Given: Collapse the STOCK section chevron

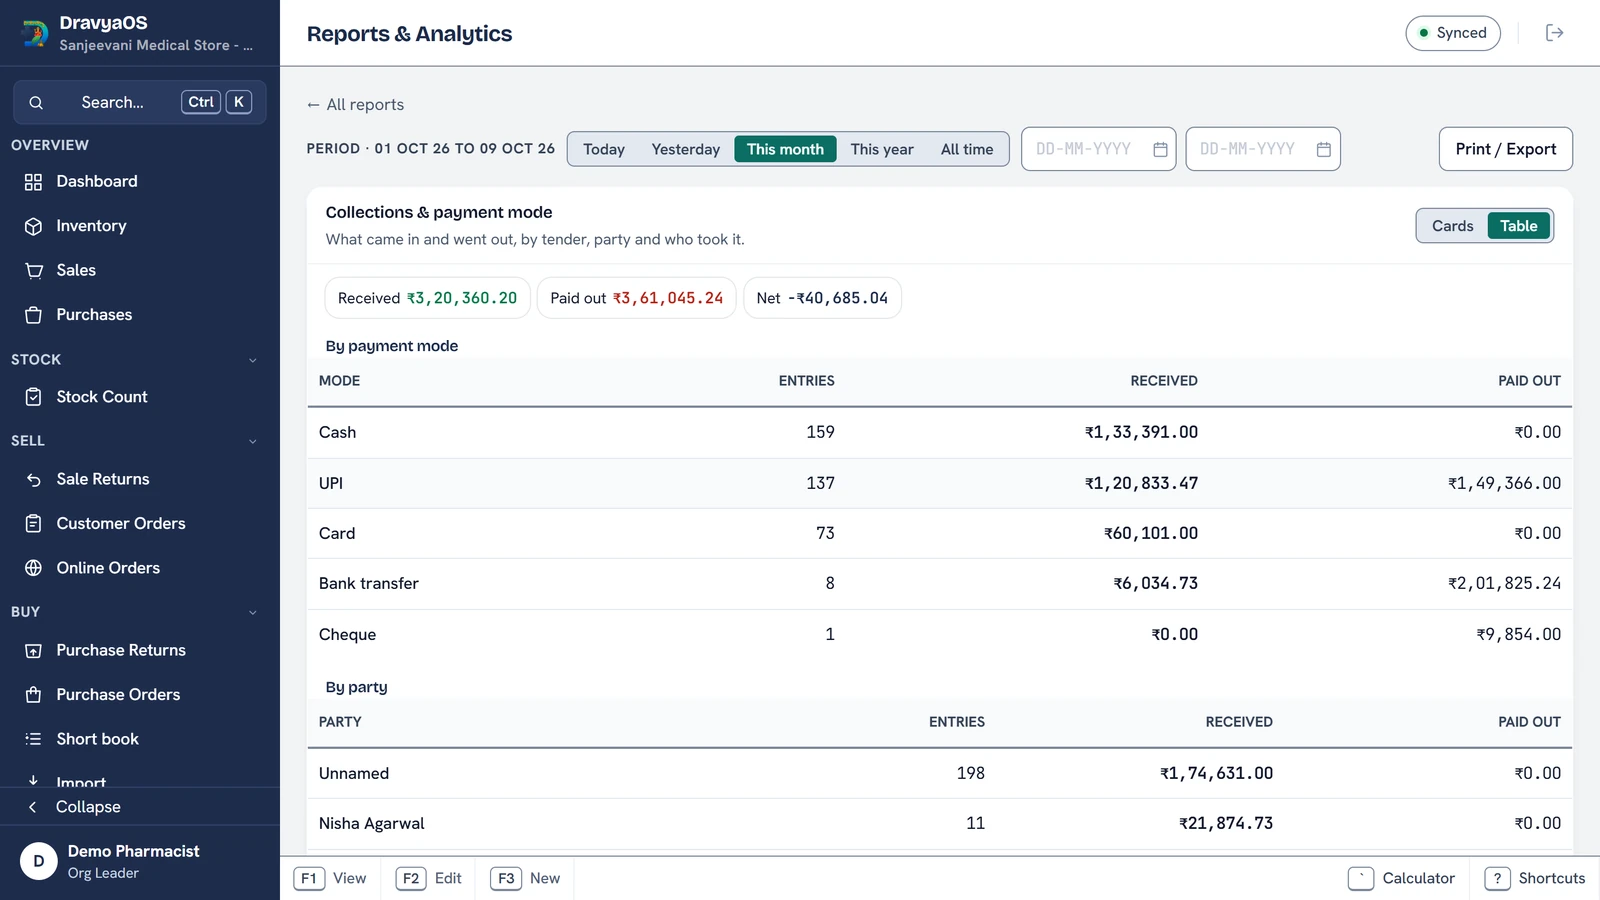Looking at the screenshot, I should pyautogui.click(x=252, y=360).
